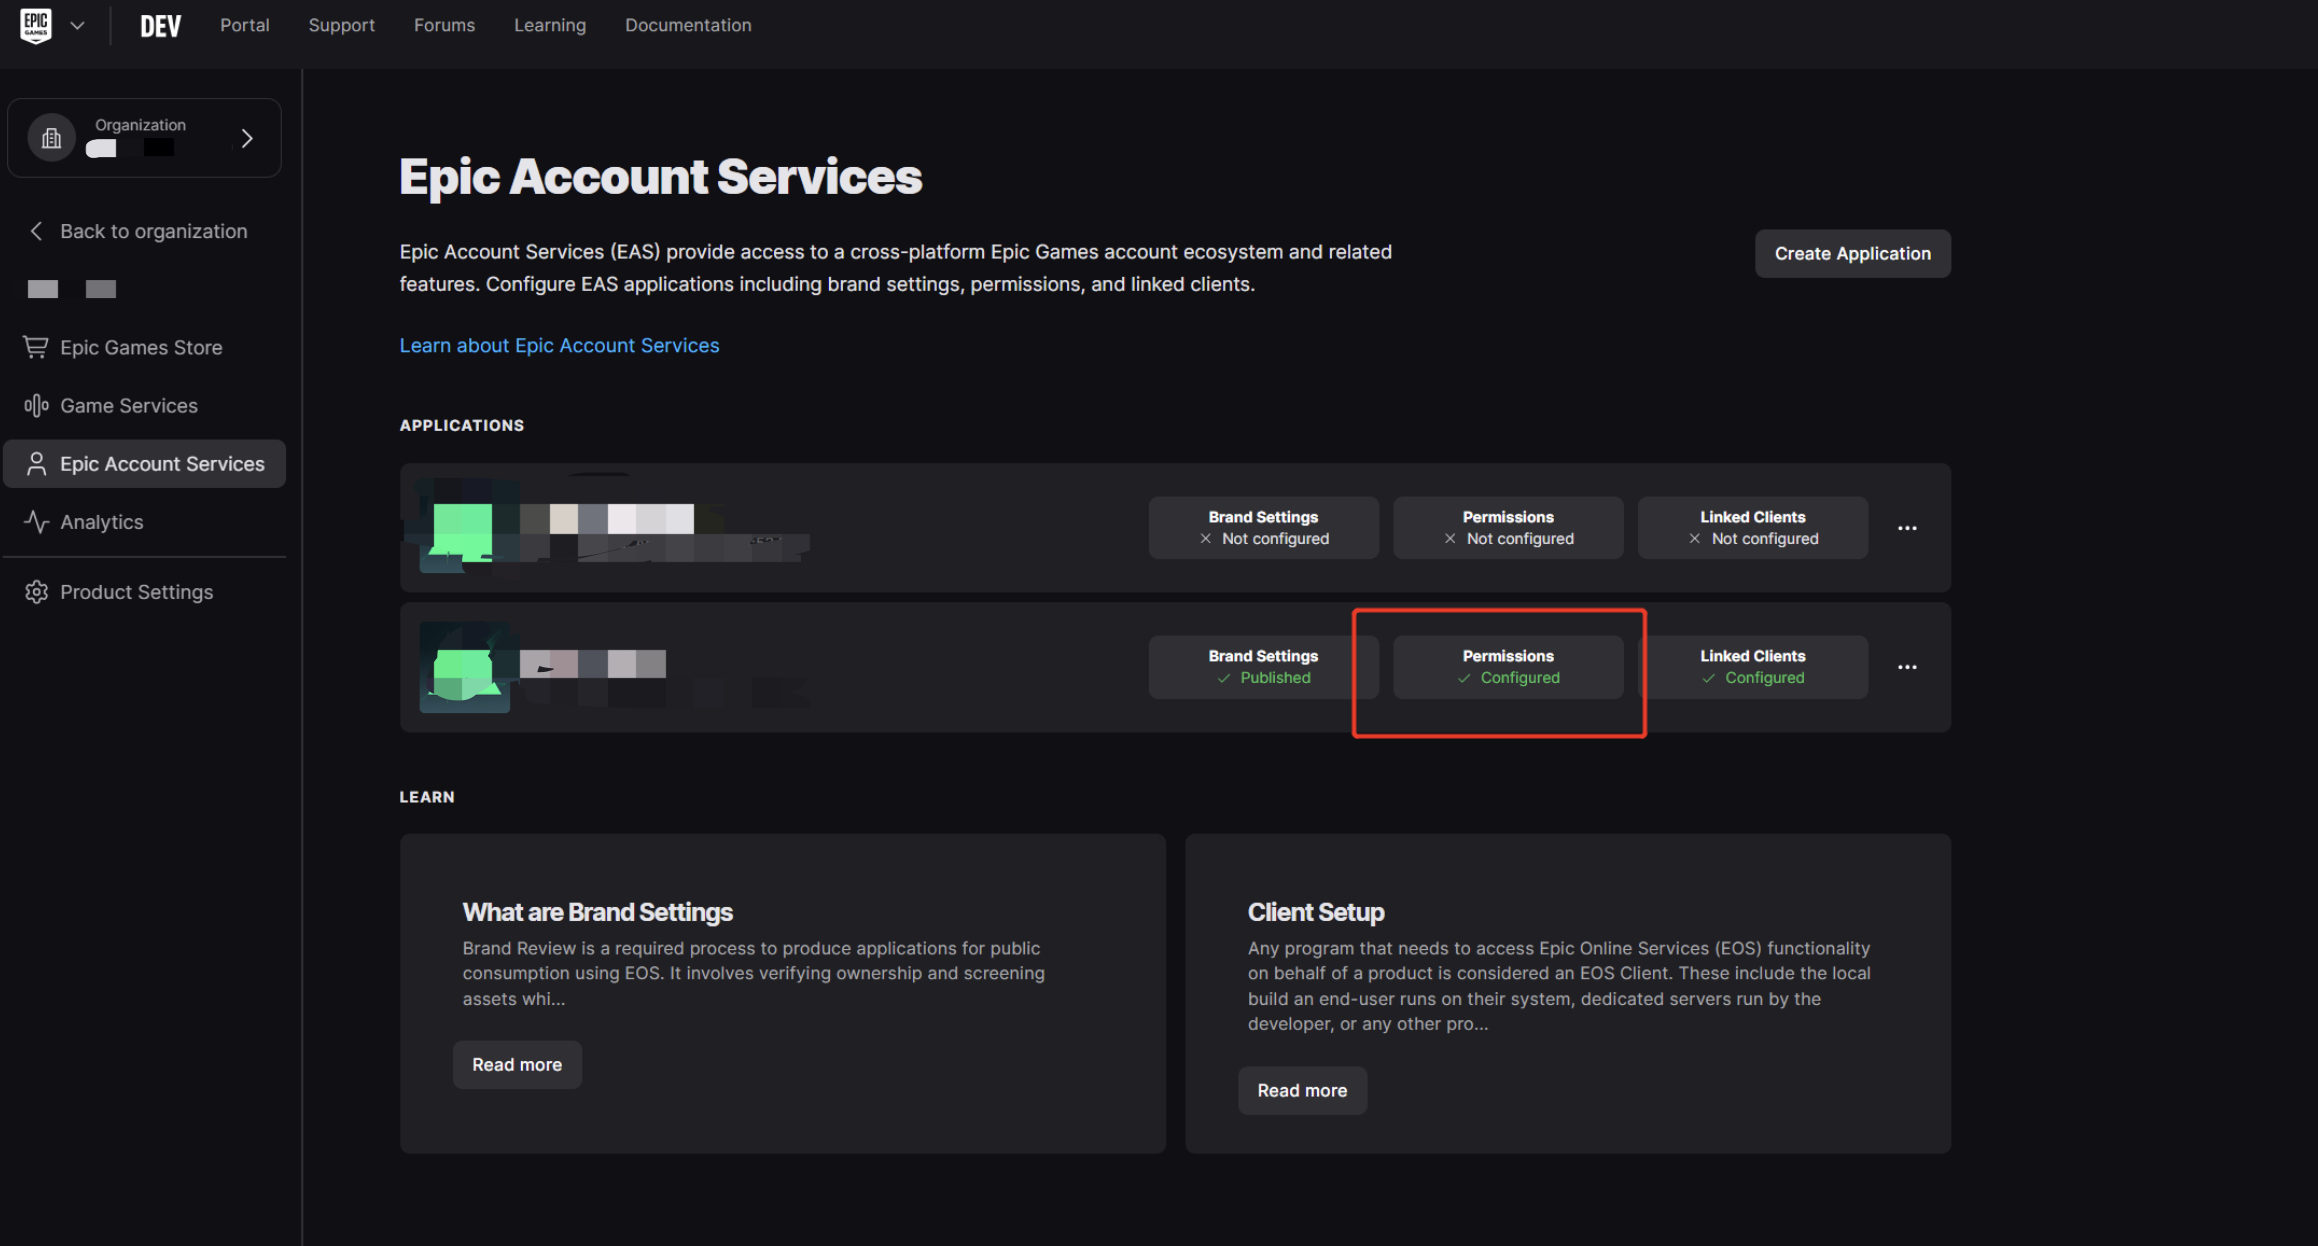Click the Portal menu item
2318x1246 pixels.
click(244, 23)
